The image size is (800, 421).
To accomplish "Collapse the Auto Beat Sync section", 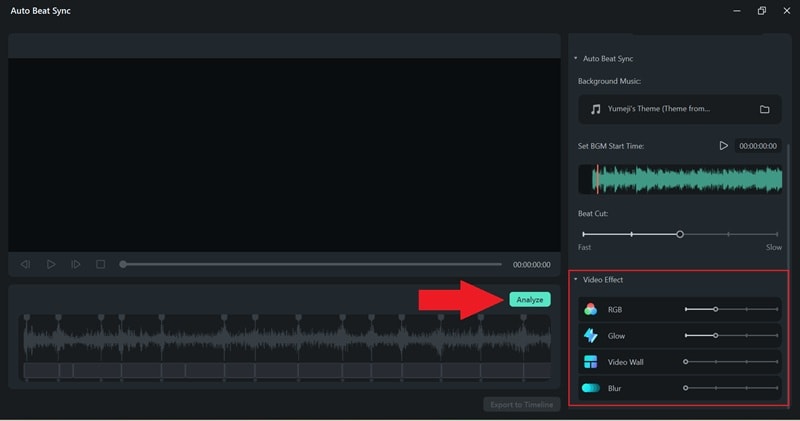I will tap(576, 58).
